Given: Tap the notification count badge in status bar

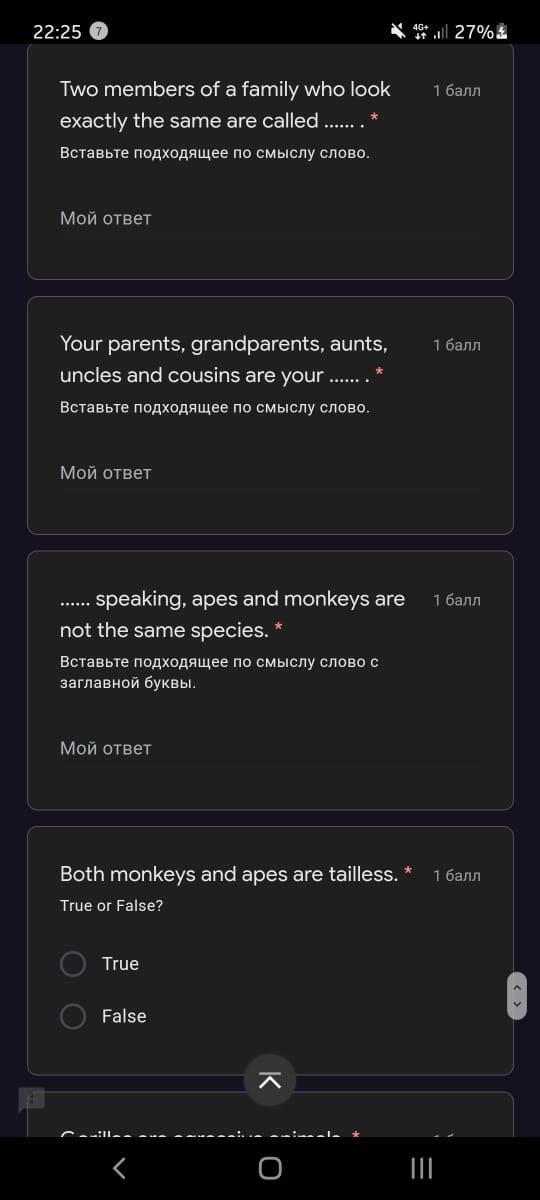Looking at the screenshot, I should click(x=99, y=31).
